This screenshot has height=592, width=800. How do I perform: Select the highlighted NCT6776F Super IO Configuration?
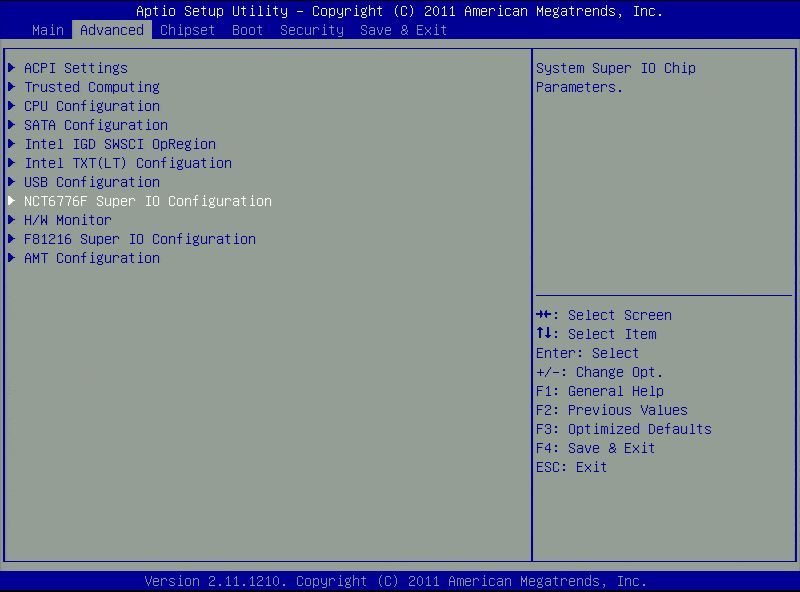pyautogui.click(x=148, y=201)
